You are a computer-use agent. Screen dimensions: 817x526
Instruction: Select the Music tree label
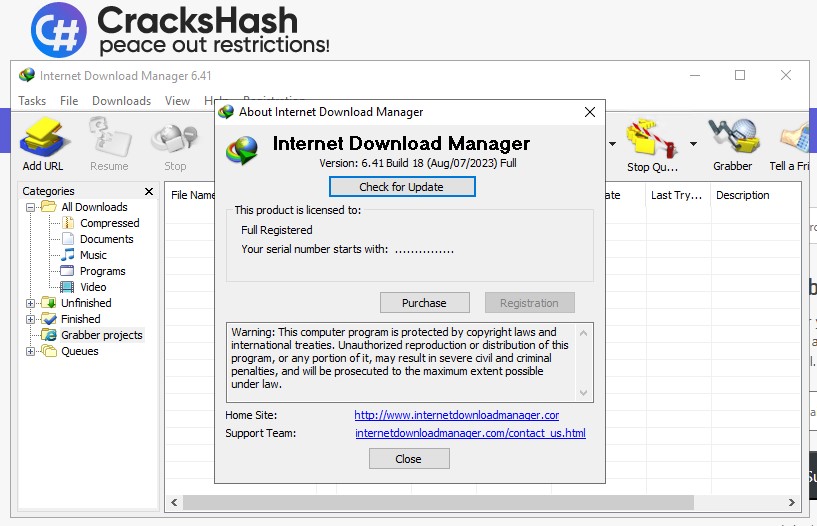93,255
